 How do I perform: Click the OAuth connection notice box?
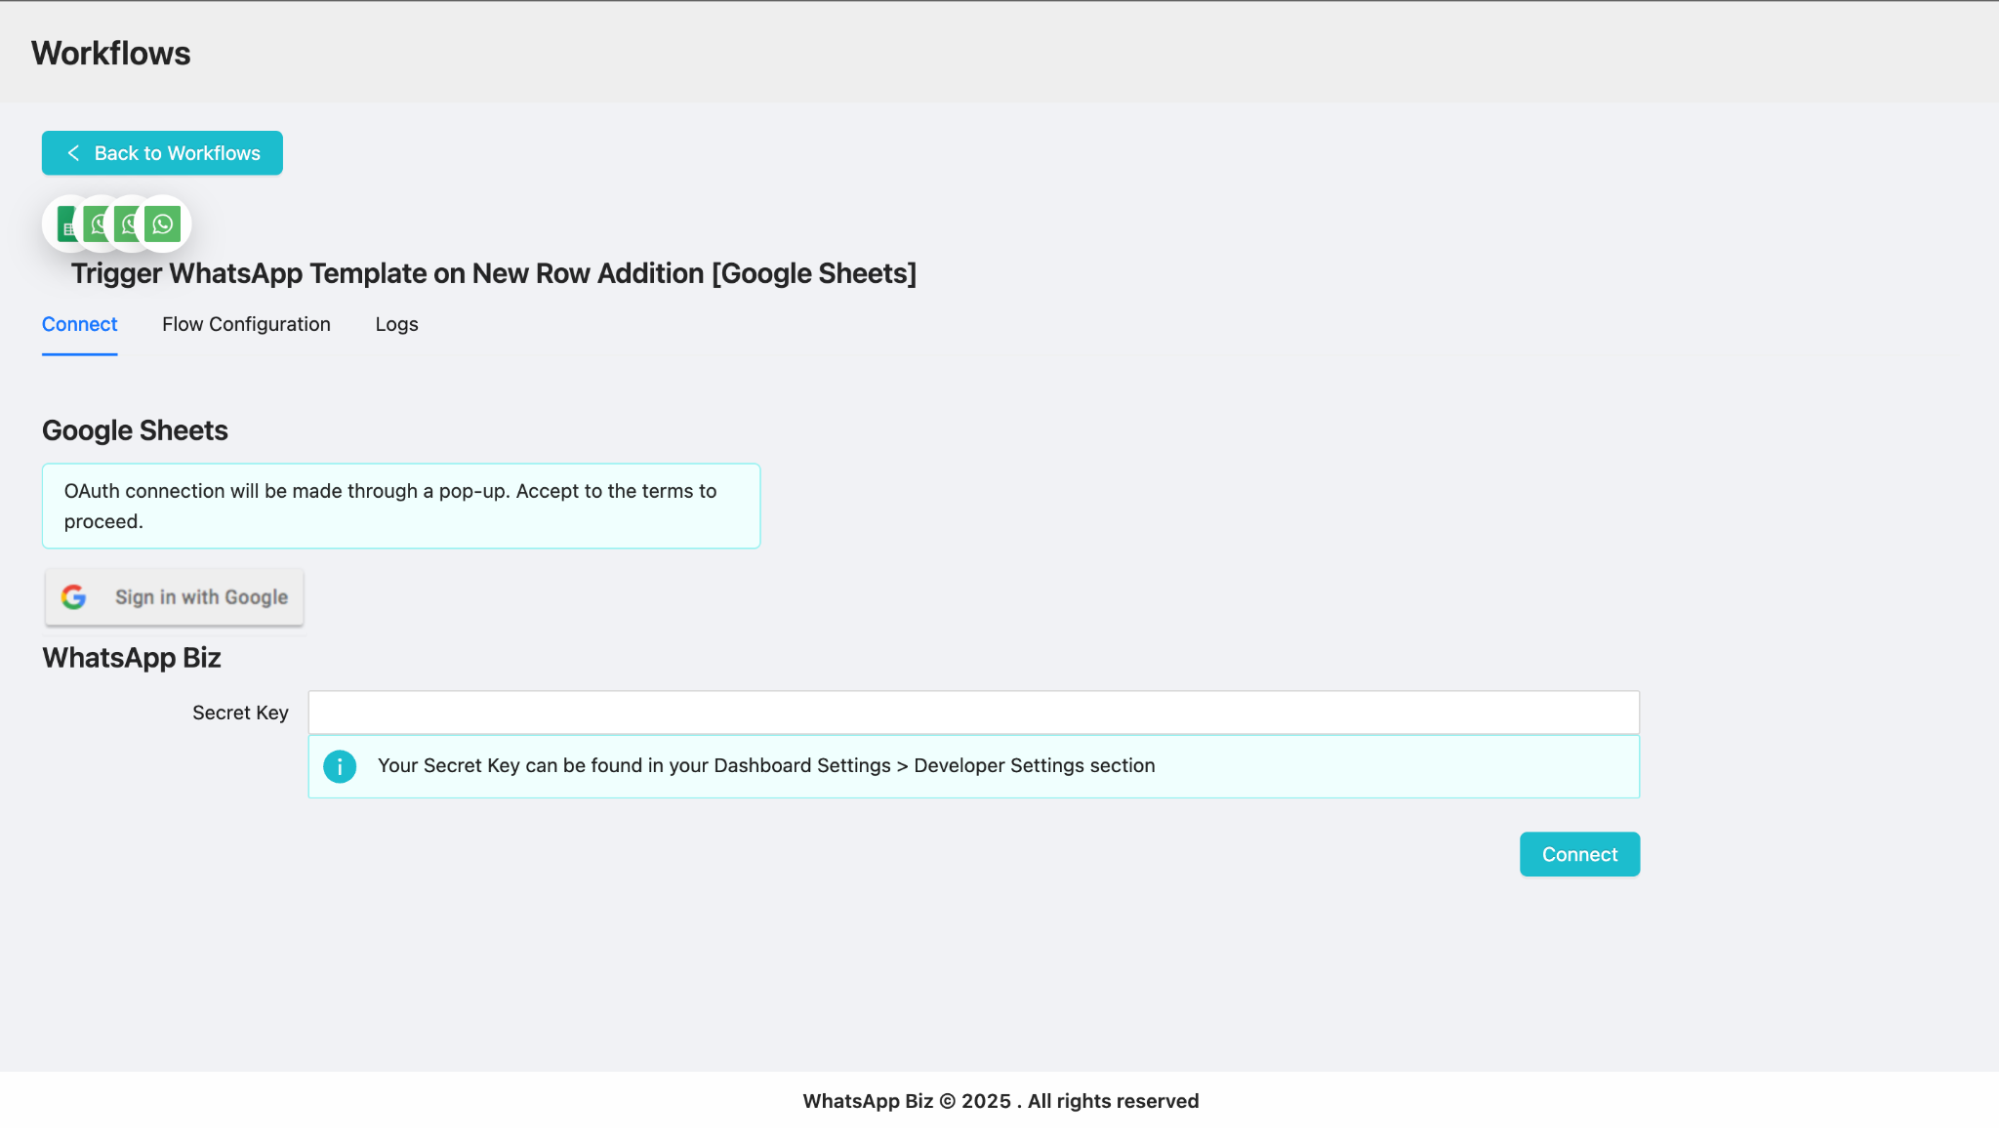(401, 506)
